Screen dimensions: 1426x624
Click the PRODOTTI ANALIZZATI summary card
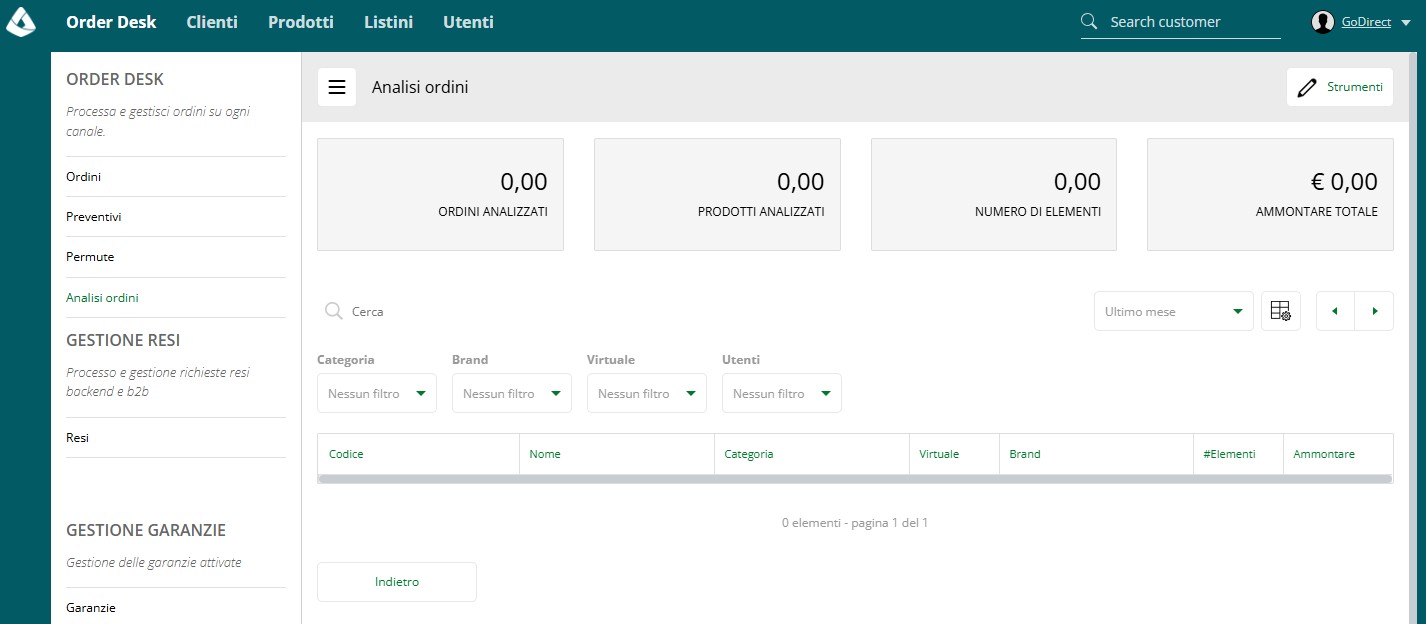click(717, 194)
